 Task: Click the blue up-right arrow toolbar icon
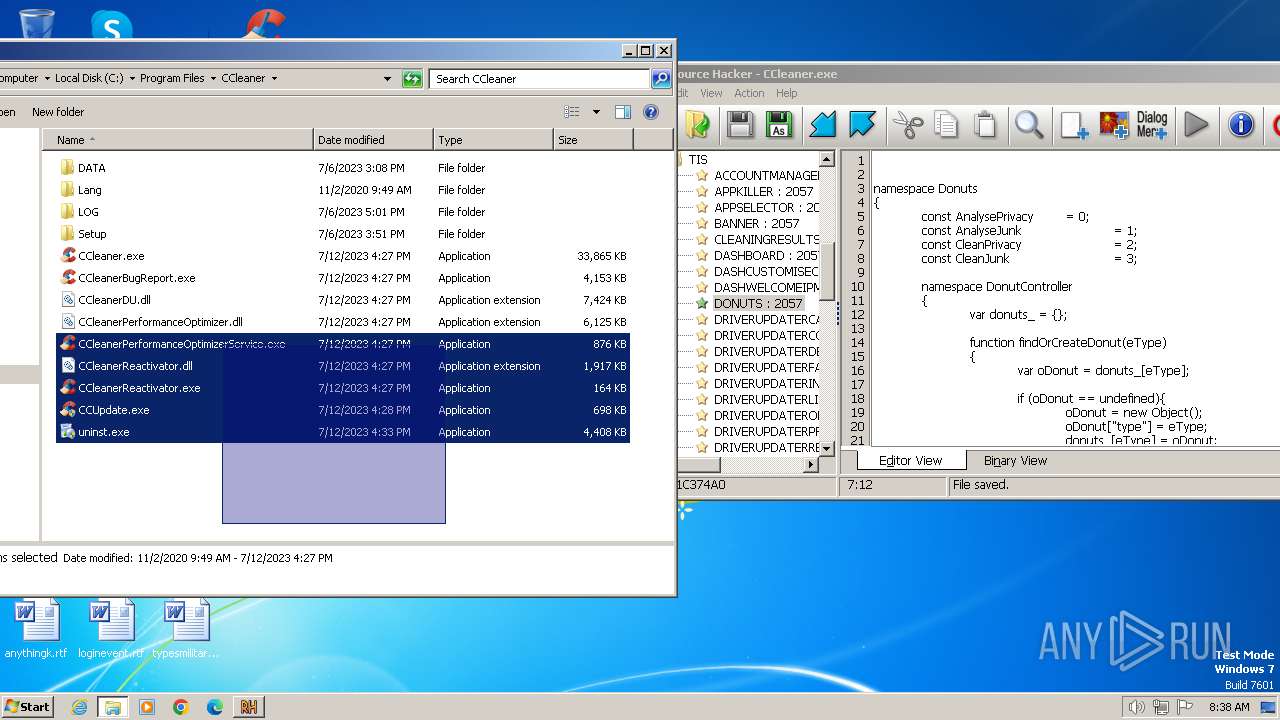(x=862, y=124)
